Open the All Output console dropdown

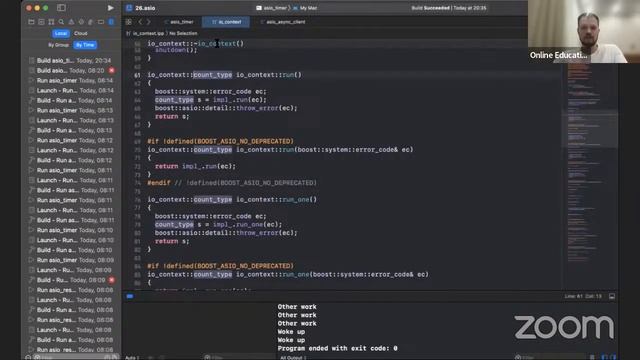pos(293,358)
